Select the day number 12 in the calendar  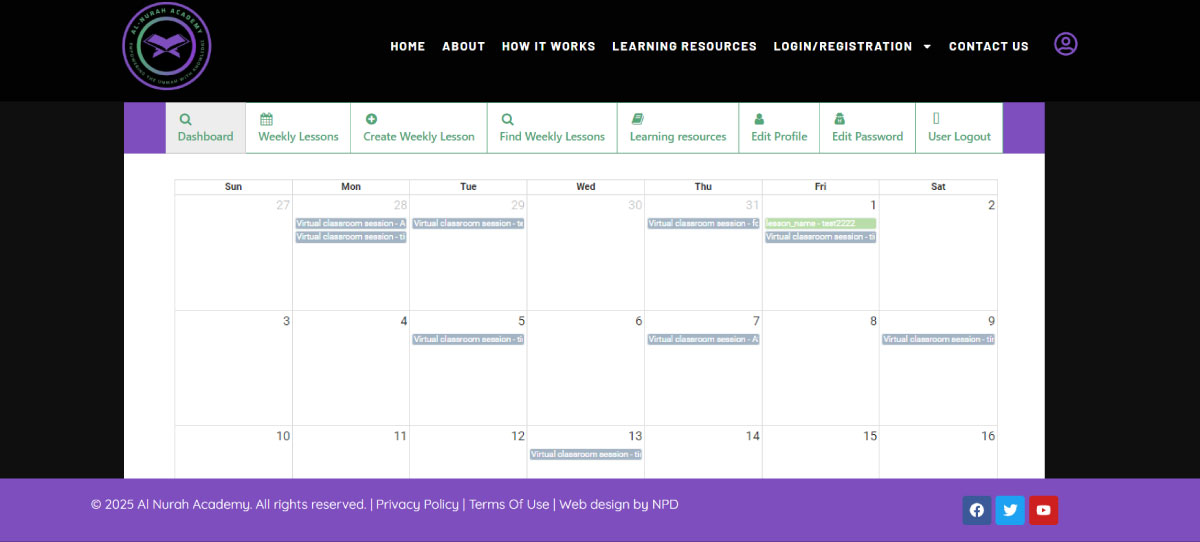coord(518,436)
